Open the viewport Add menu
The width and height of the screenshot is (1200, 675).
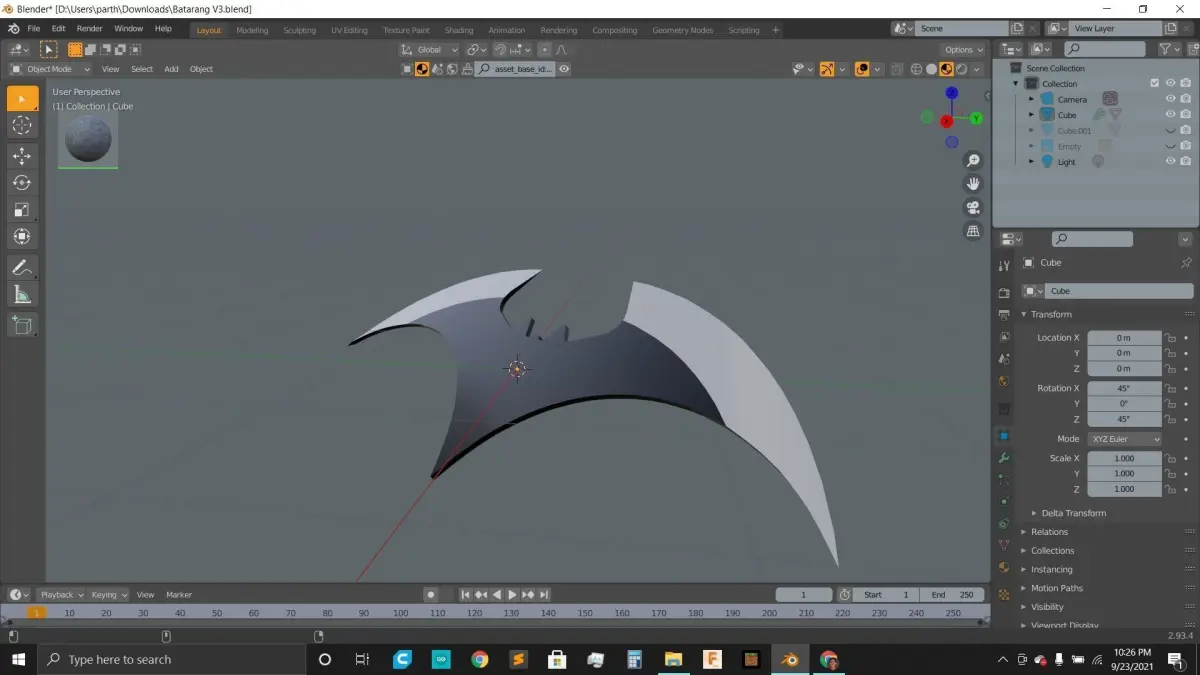[171, 69]
